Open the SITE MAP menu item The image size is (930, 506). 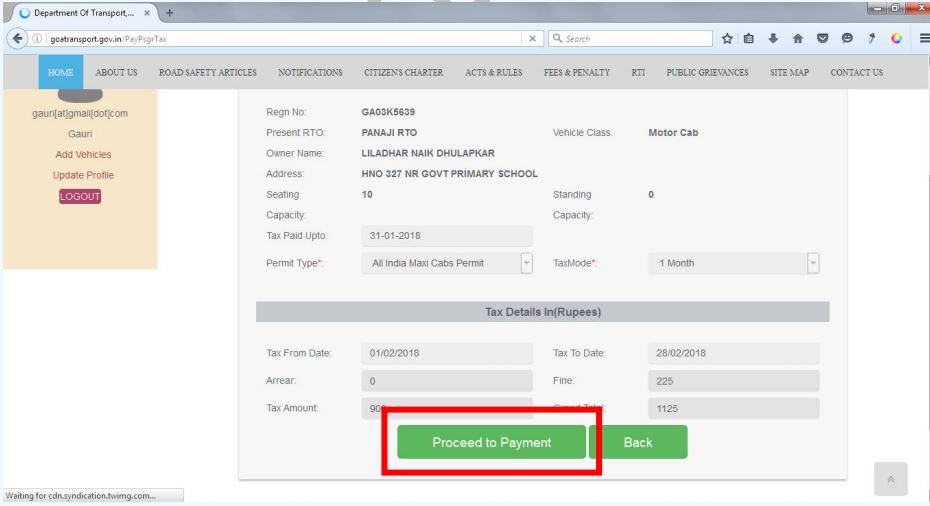[x=789, y=72]
